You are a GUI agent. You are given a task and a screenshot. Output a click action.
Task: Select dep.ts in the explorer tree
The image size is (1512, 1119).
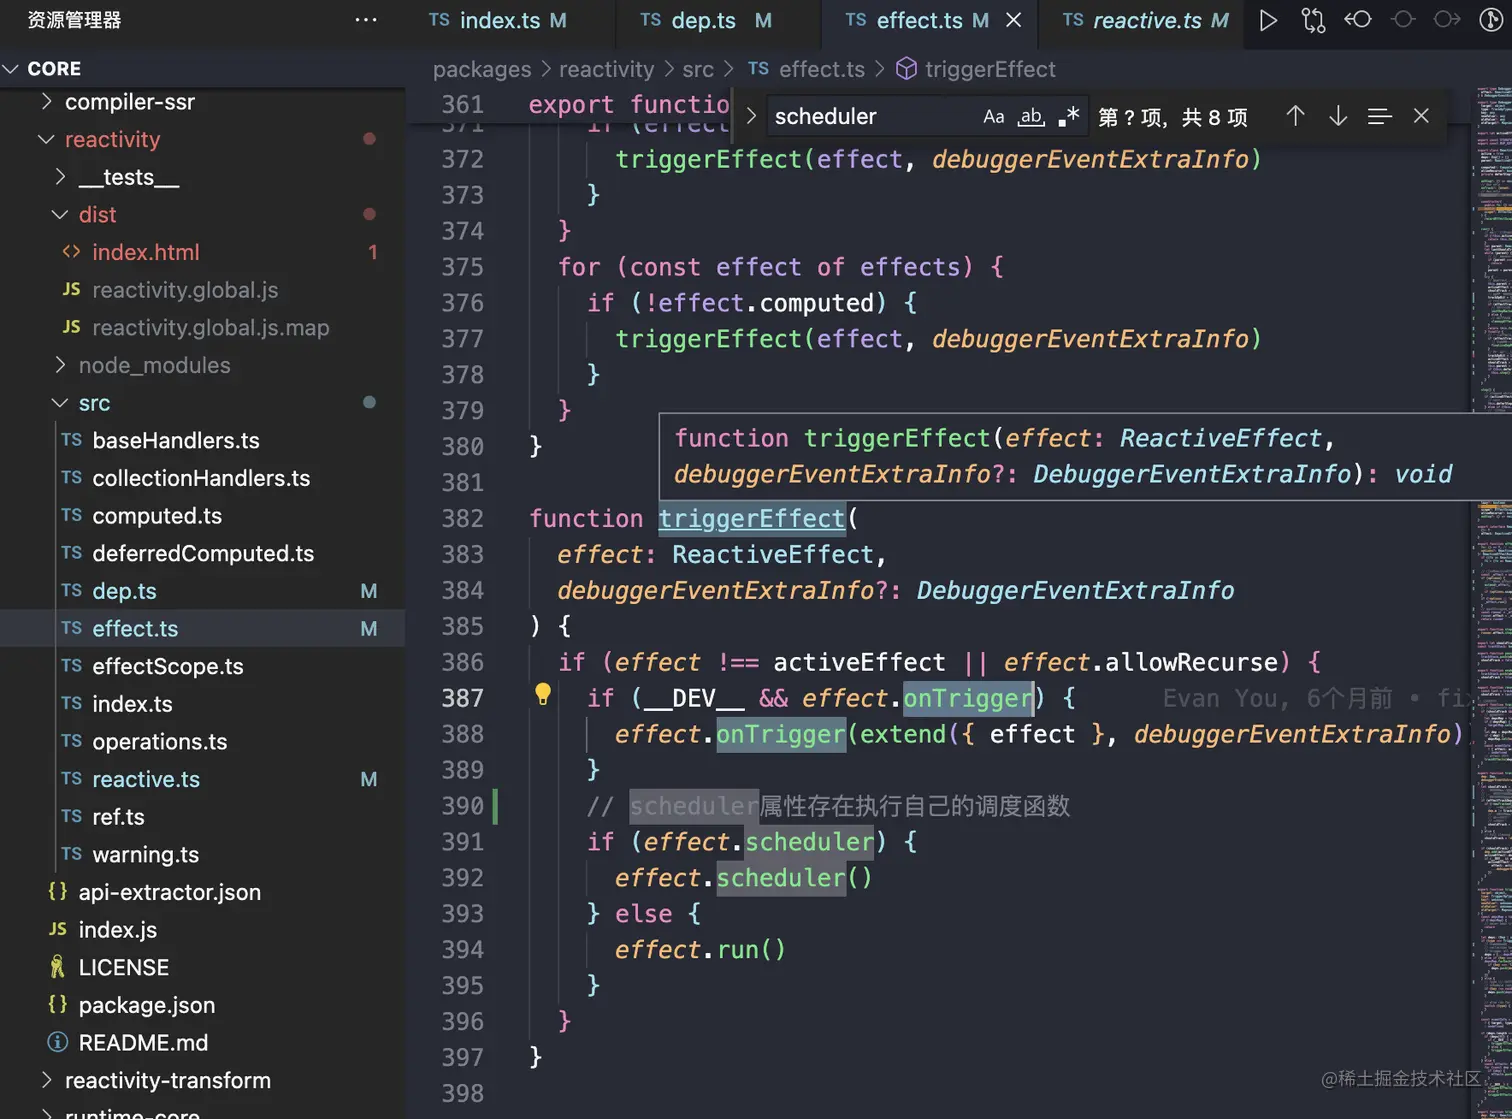[202, 591]
